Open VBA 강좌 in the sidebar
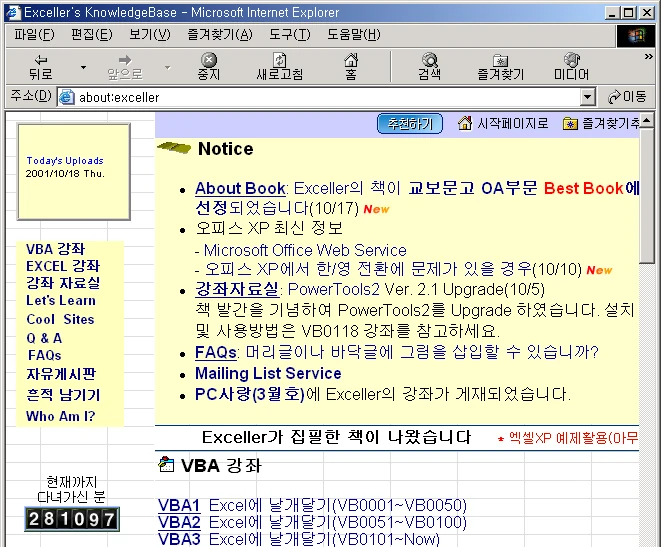 click(55, 249)
